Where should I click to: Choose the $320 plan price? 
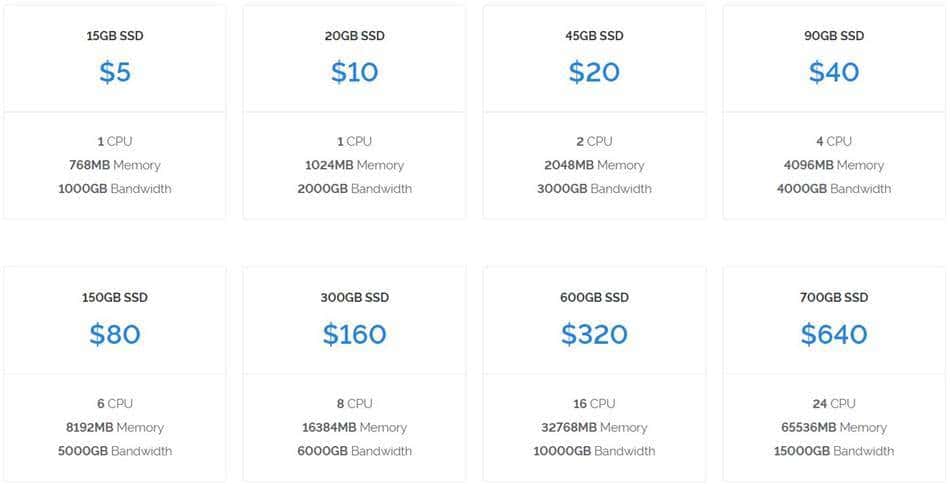(x=594, y=334)
